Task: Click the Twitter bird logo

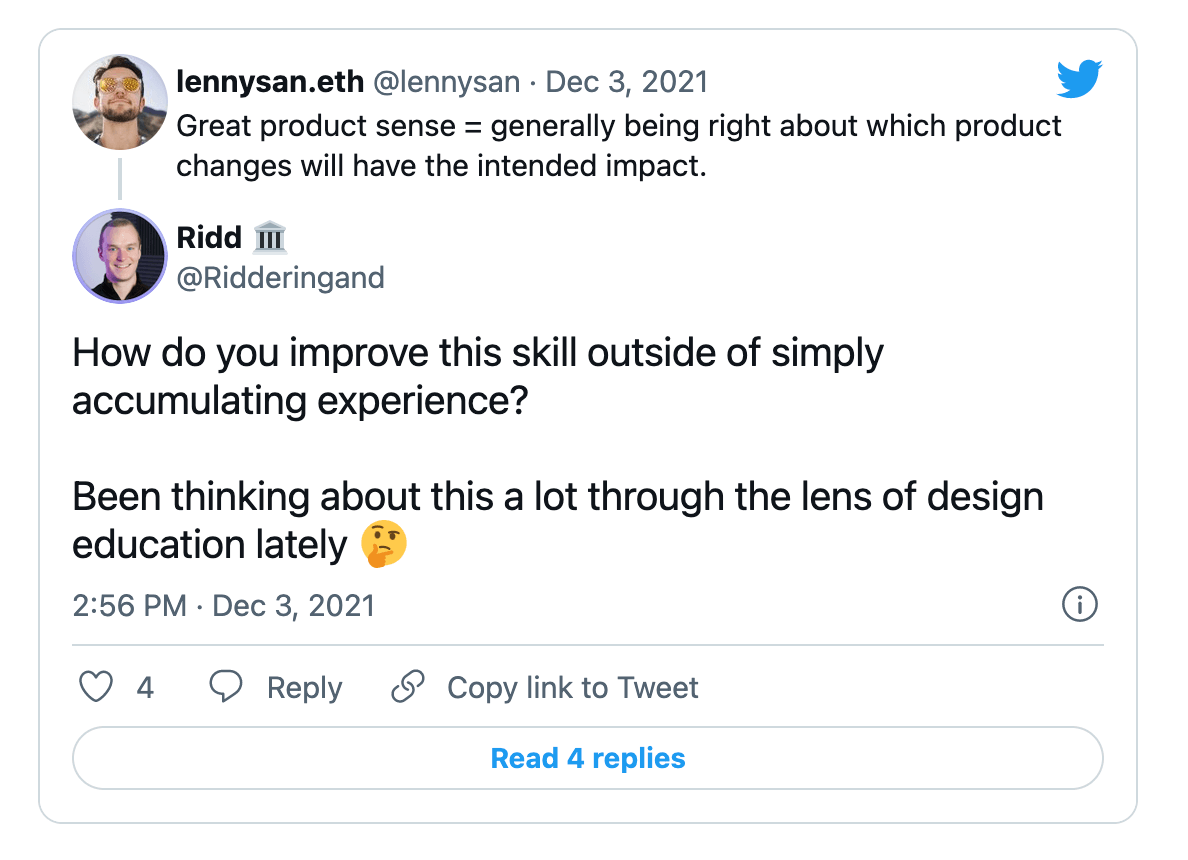Action: click(x=1079, y=77)
